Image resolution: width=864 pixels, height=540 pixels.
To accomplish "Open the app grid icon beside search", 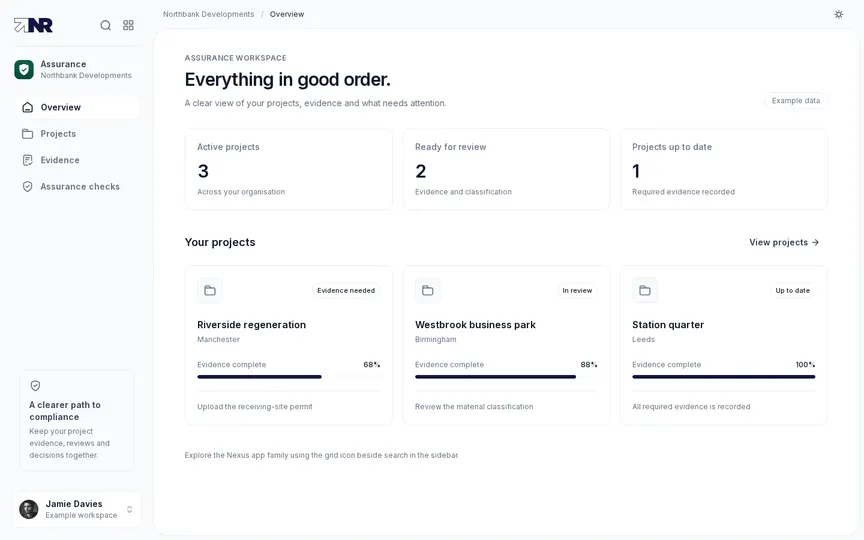I will pyautogui.click(x=128, y=25).
